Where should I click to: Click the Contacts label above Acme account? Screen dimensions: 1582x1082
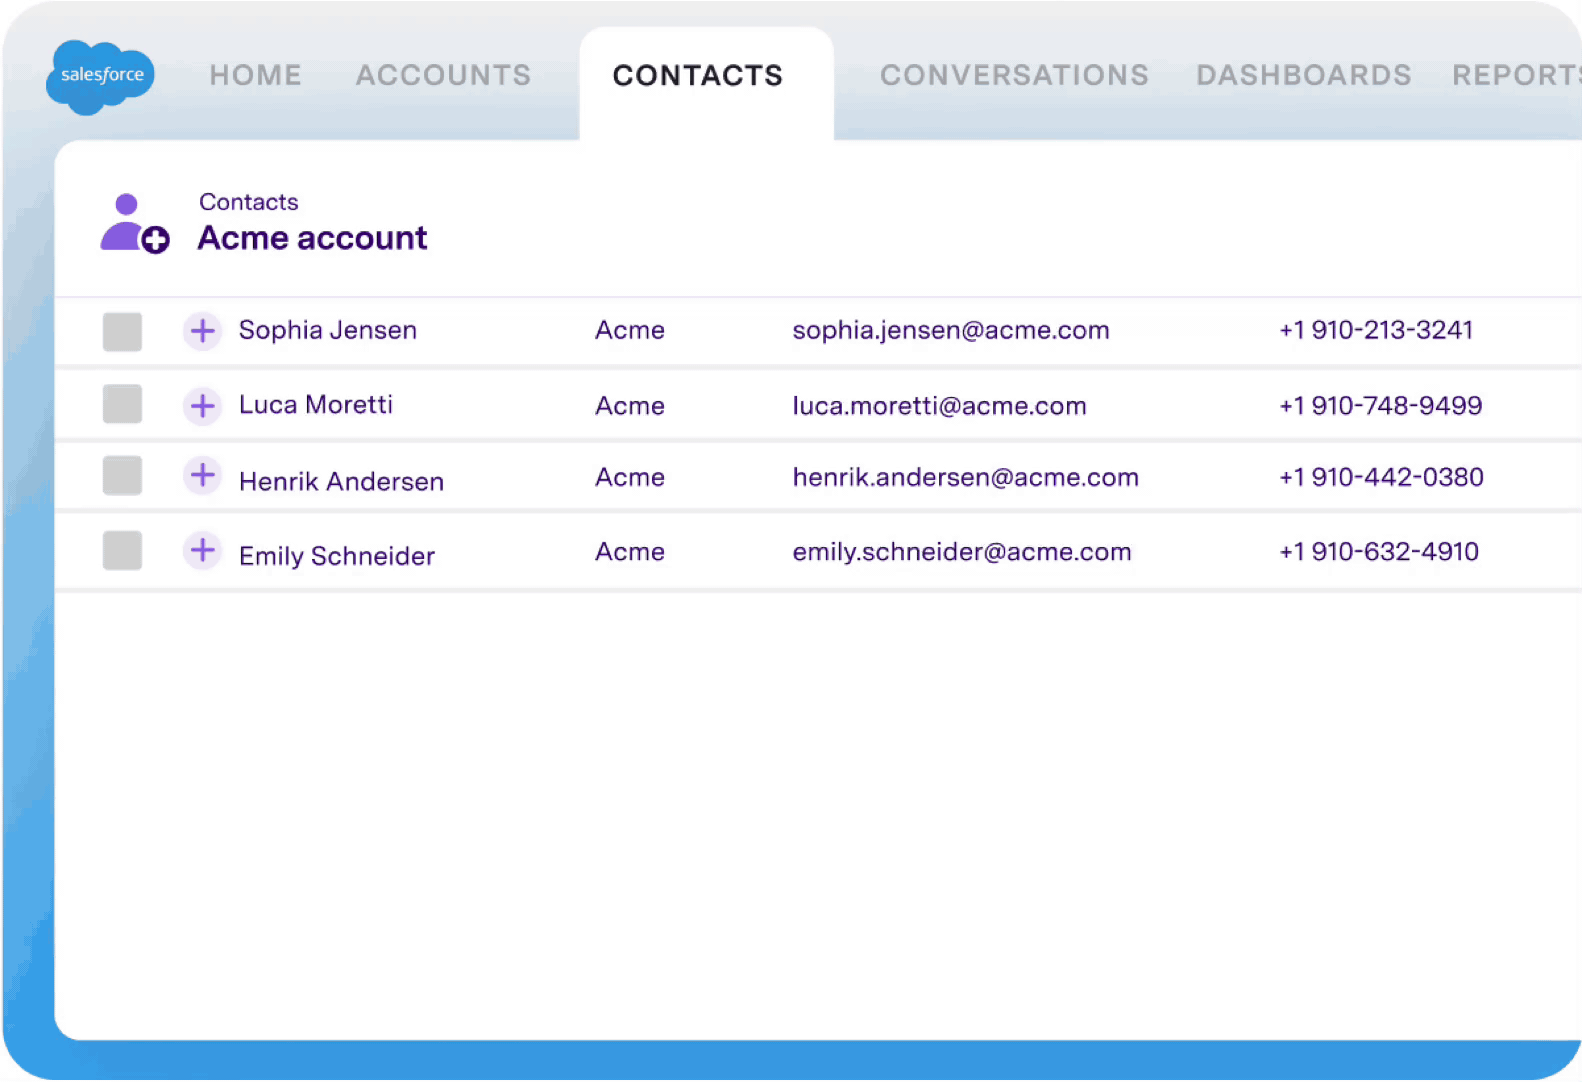click(x=249, y=202)
